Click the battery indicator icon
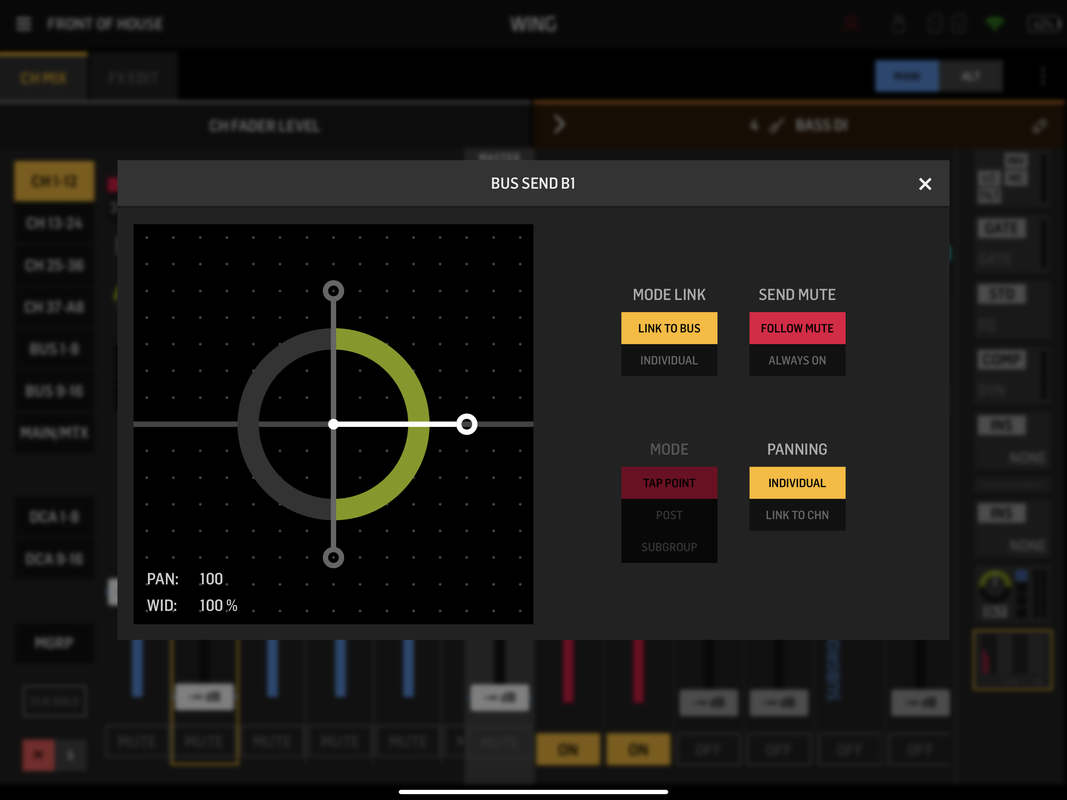 (1045, 24)
